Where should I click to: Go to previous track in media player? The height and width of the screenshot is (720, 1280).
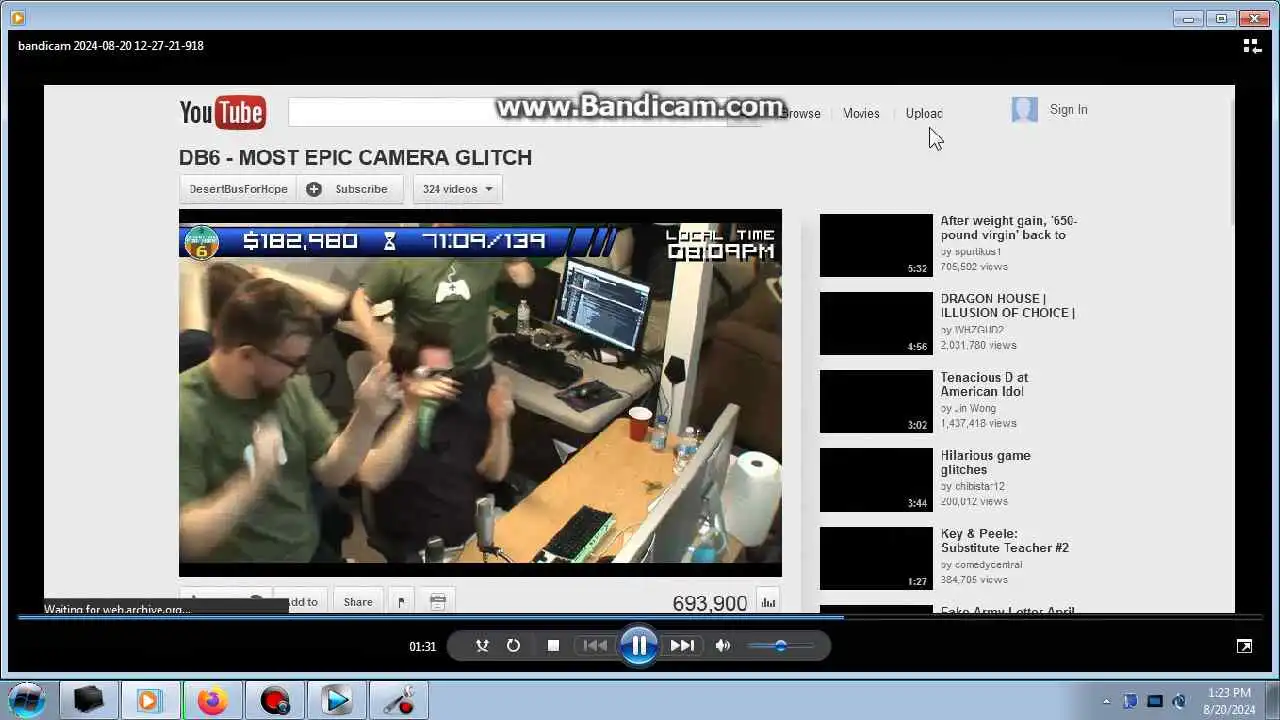click(595, 646)
